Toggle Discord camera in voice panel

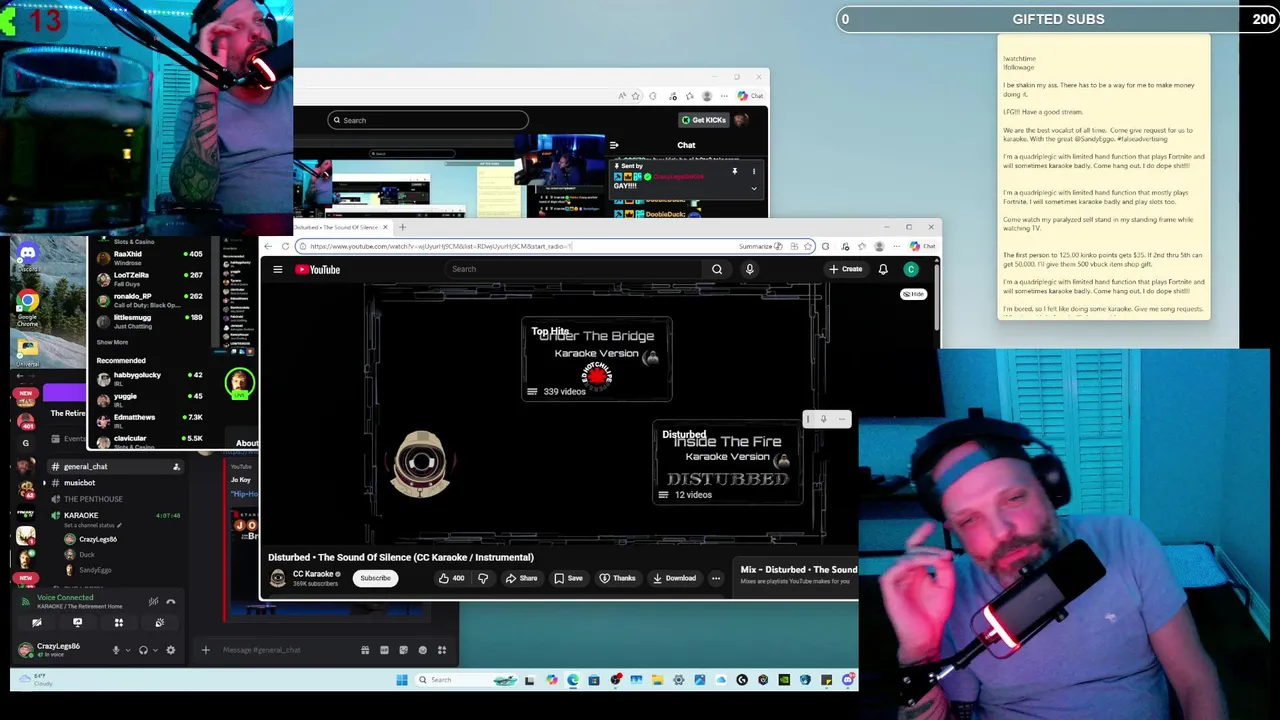(x=37, y=623)
